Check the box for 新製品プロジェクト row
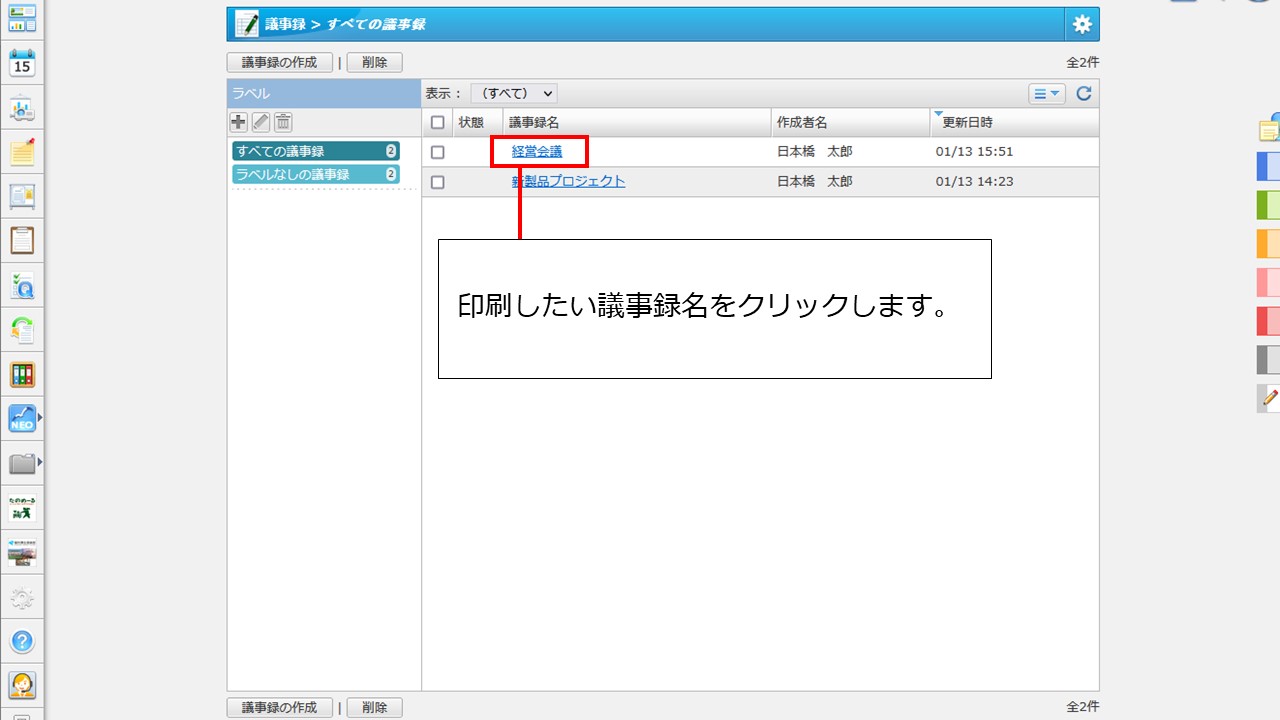The width and height of the screenshot is (1280, 720). (437, 182)
